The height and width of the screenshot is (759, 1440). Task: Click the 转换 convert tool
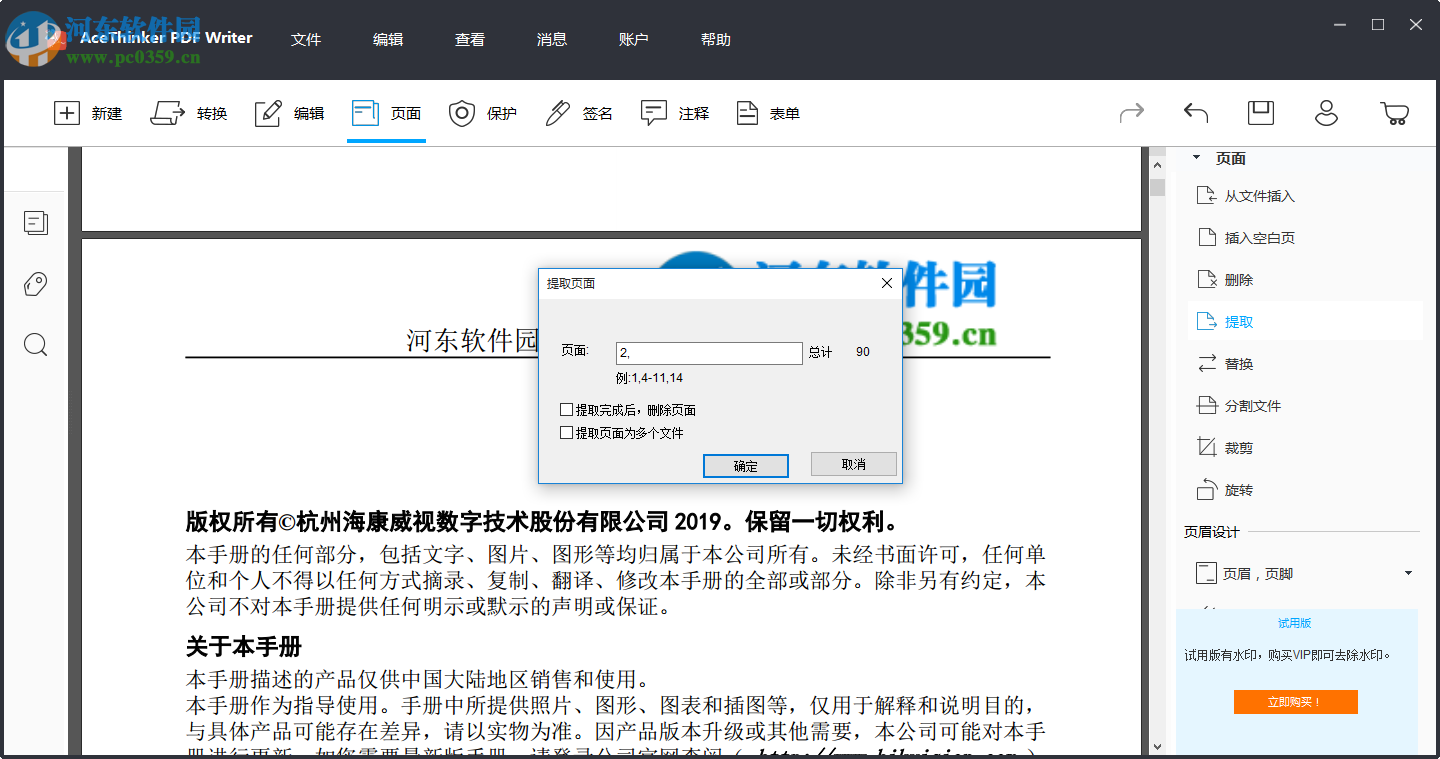pos(189,113)
